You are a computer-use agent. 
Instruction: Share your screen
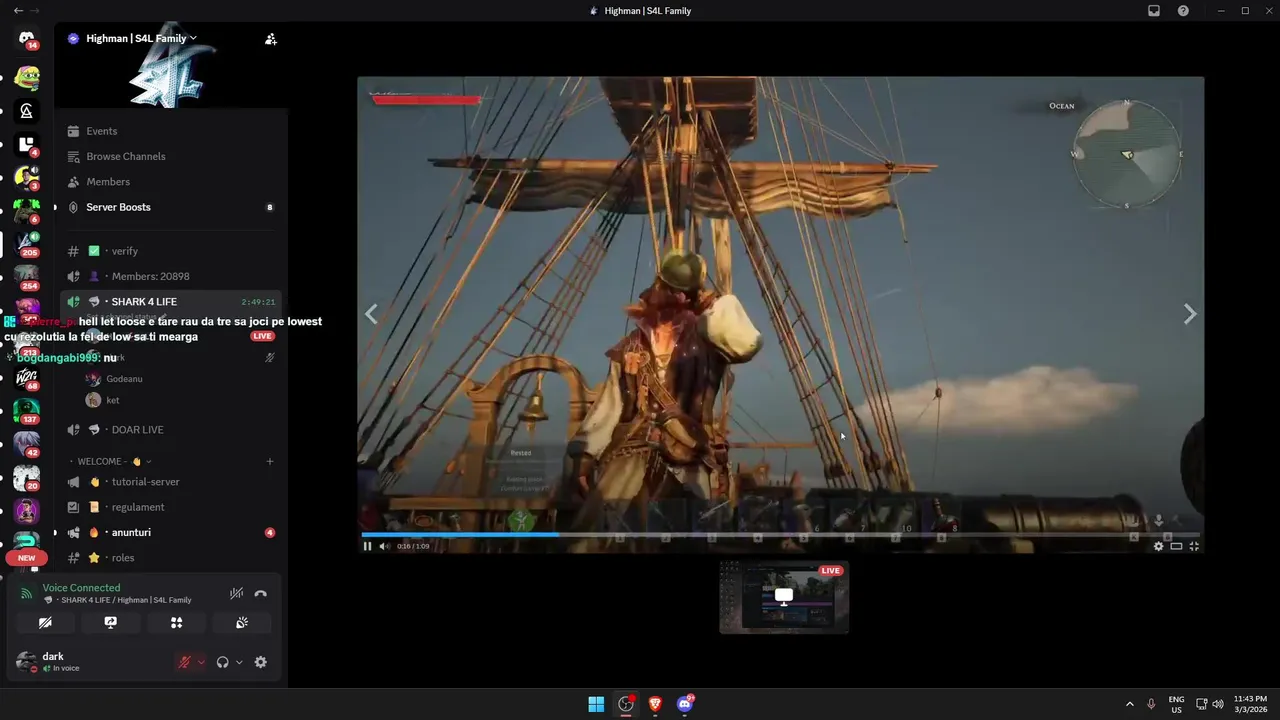[x=111, y=622]
